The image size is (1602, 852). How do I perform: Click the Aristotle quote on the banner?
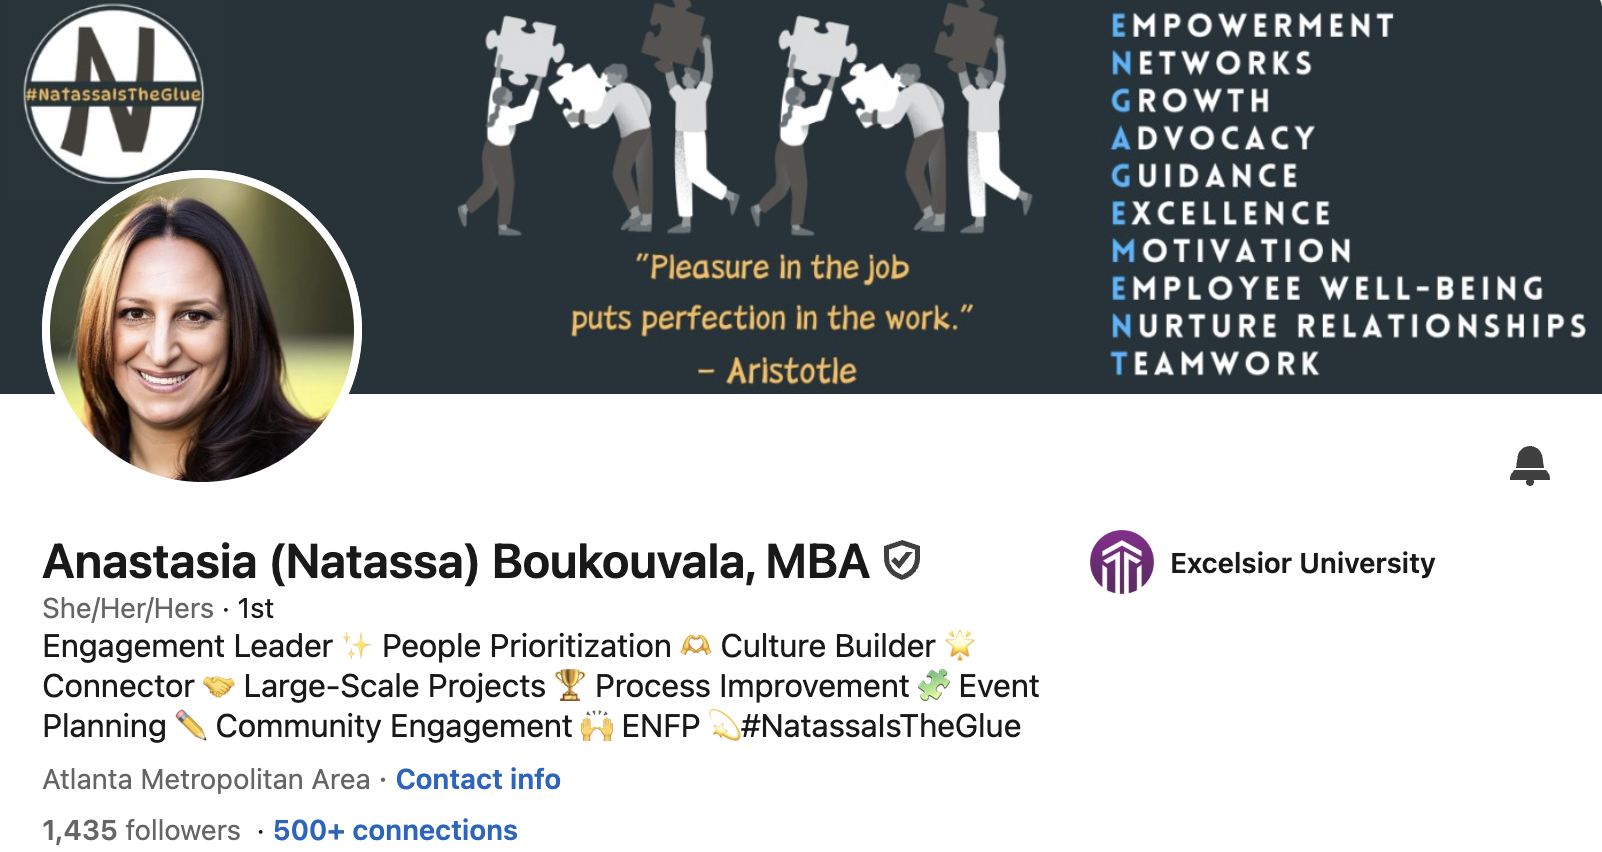tap(772, 318)
